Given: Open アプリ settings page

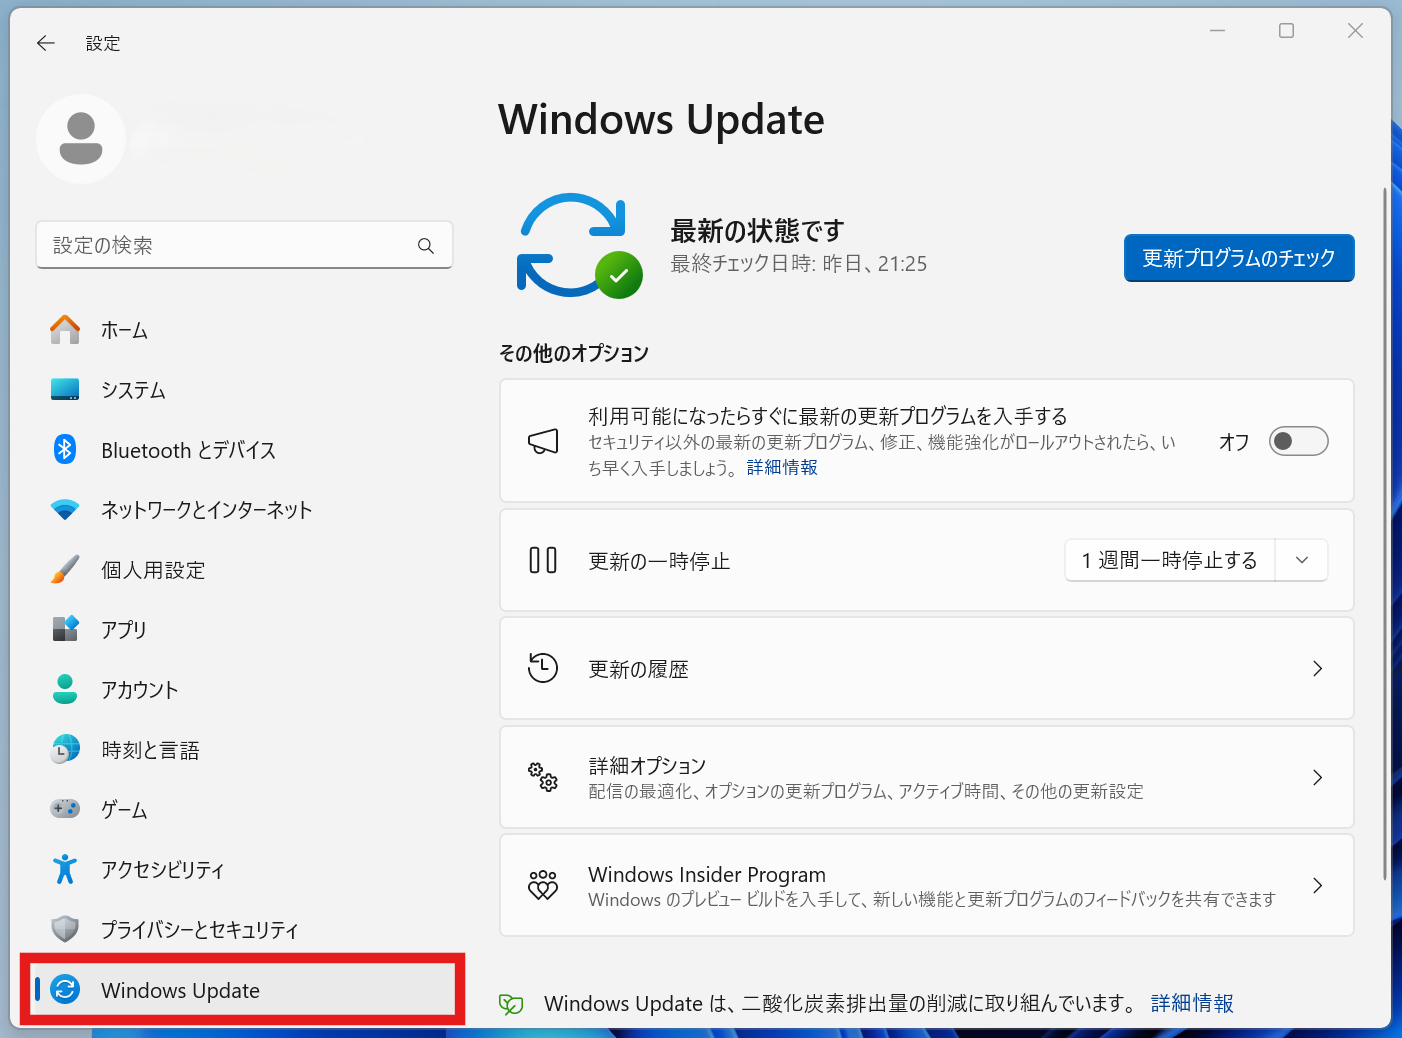Looking at the screenshot, I should pyautogui.click(x=244, y=629).
